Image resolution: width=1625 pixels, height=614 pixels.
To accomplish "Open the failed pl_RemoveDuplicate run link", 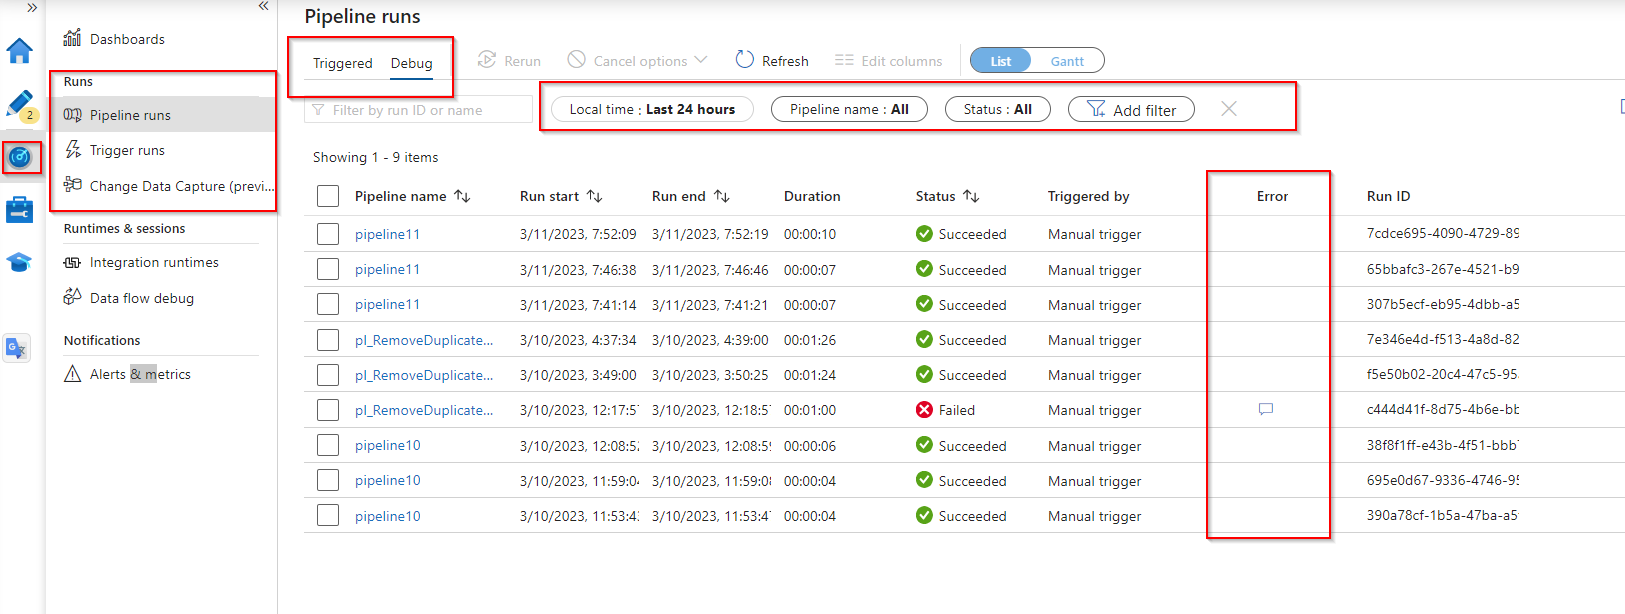I will (424, 410).
